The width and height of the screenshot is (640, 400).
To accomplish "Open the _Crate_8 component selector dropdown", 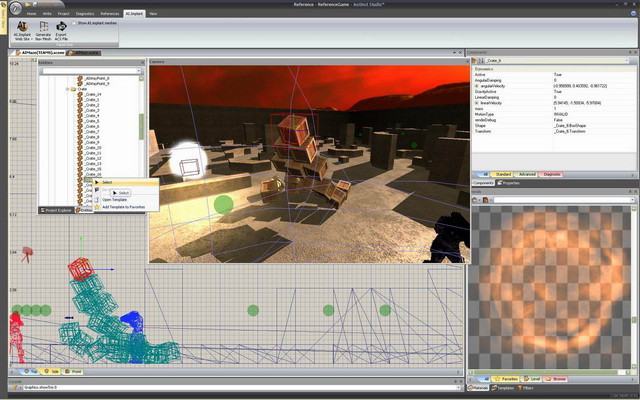I will (627, 60).
